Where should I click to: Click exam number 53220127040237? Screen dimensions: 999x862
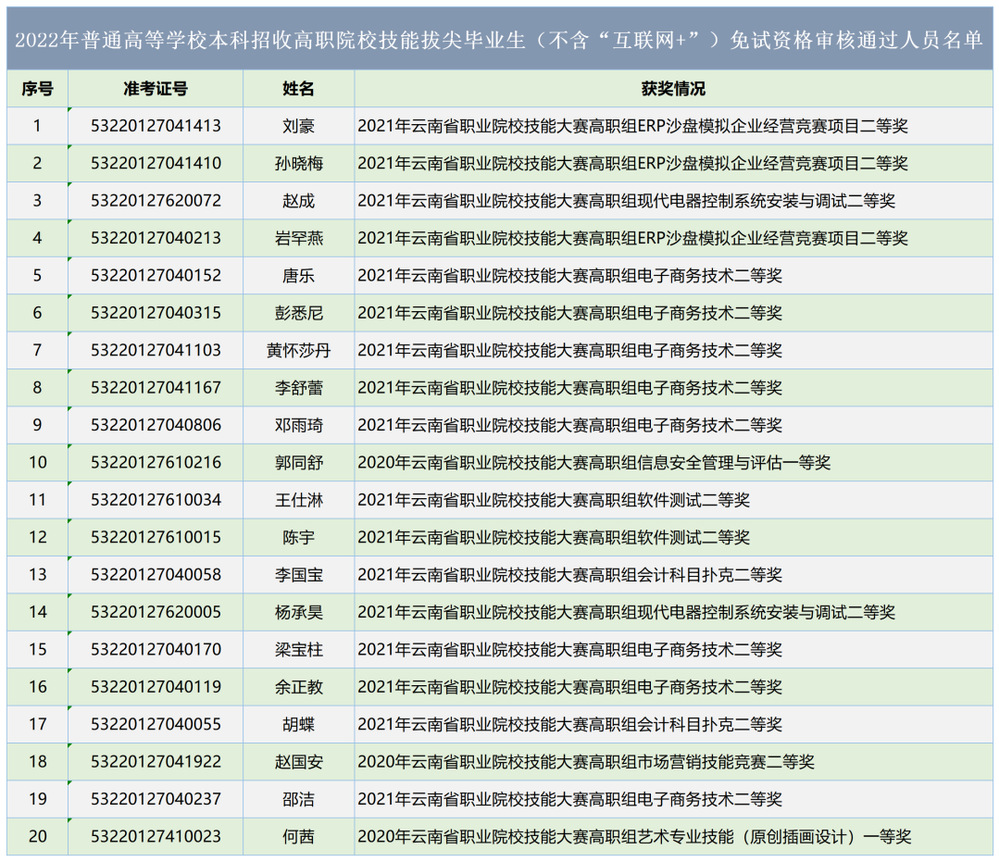tap(155, 799)
